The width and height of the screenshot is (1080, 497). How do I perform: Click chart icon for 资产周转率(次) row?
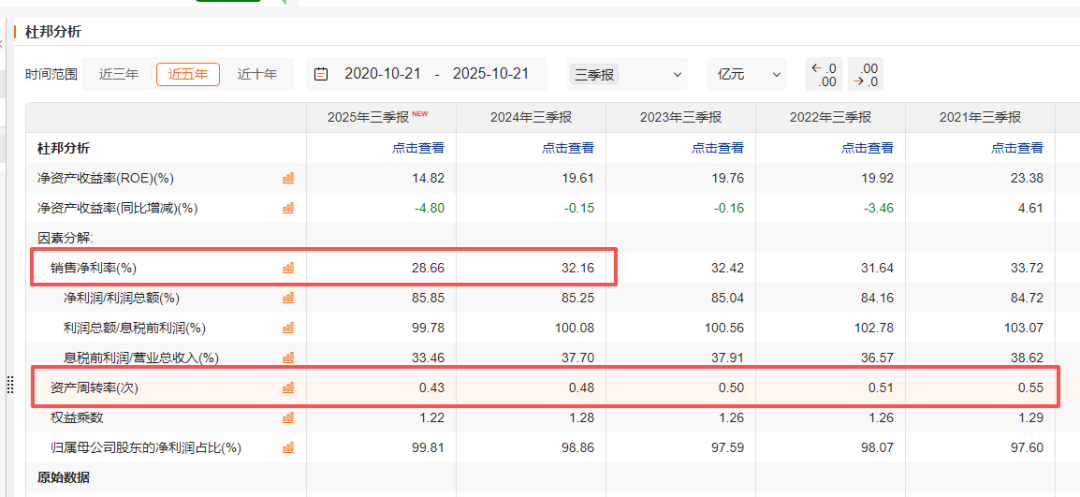point(288,387)
